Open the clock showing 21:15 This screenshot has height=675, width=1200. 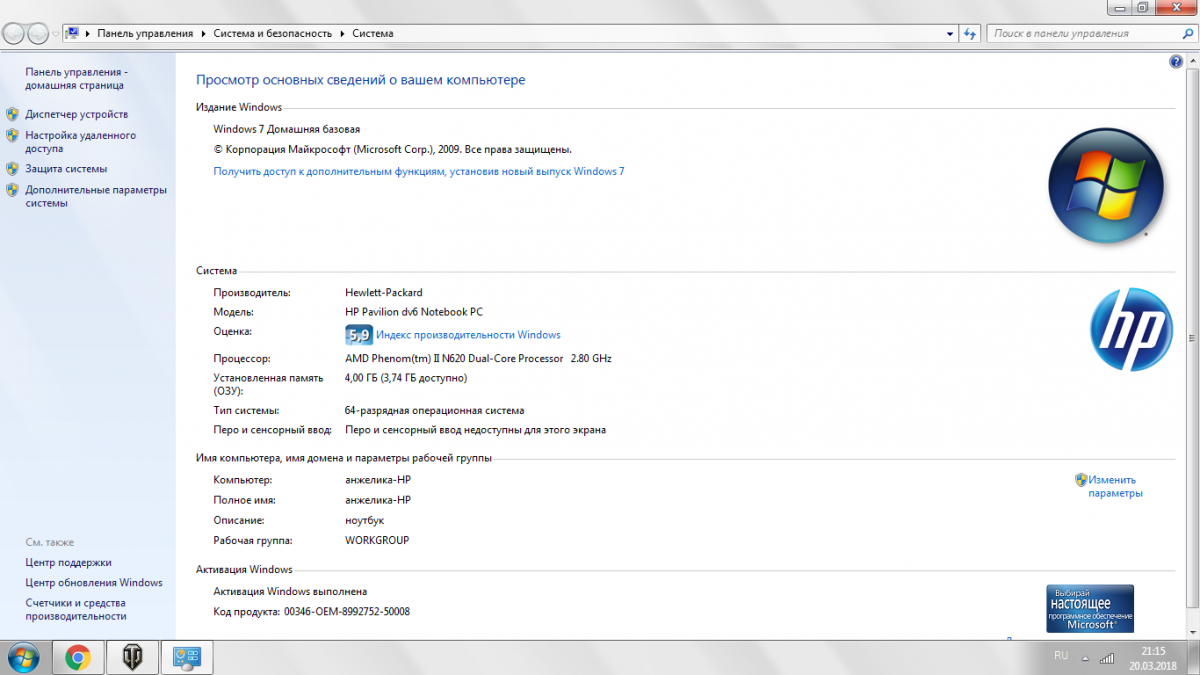[x=1152, y=657]
